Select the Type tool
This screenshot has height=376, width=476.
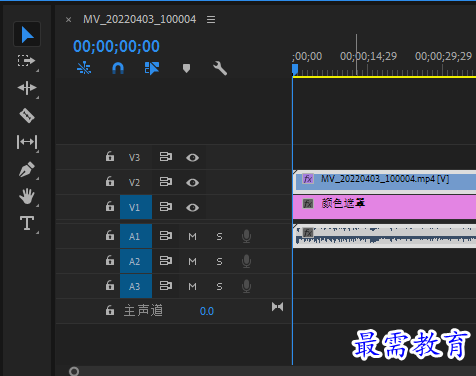tap(27, 223)
